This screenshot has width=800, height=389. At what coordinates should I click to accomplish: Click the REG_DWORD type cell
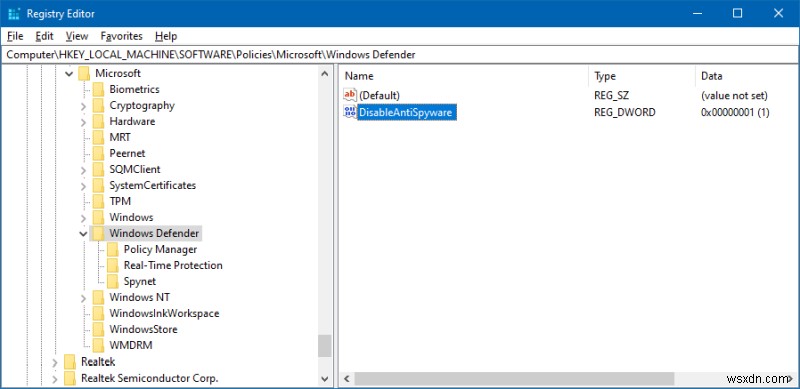[x=624, y=112]
